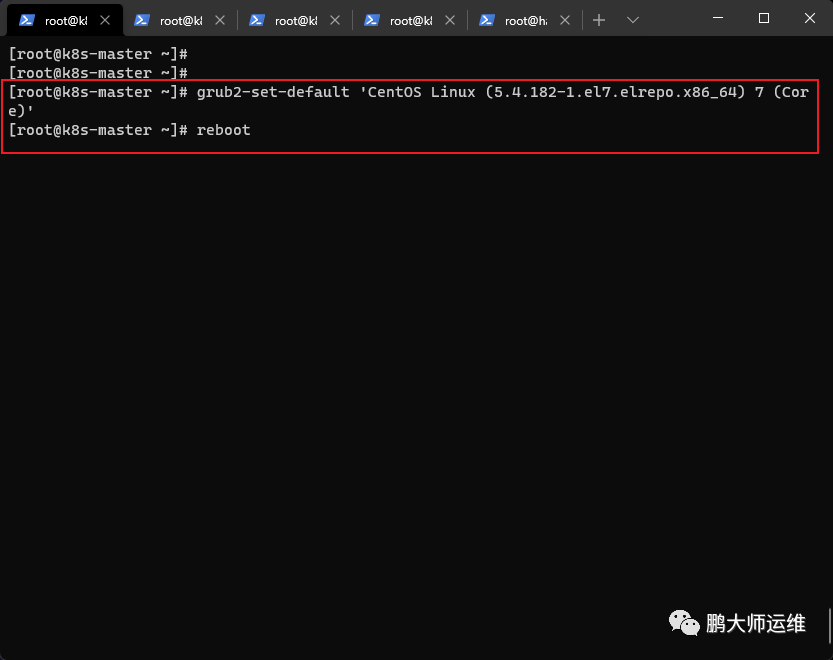This screenshot has height=660, width=833.
Task: Click the PowerShell icon on fifth tab
Action: click(x=487, y=20)
